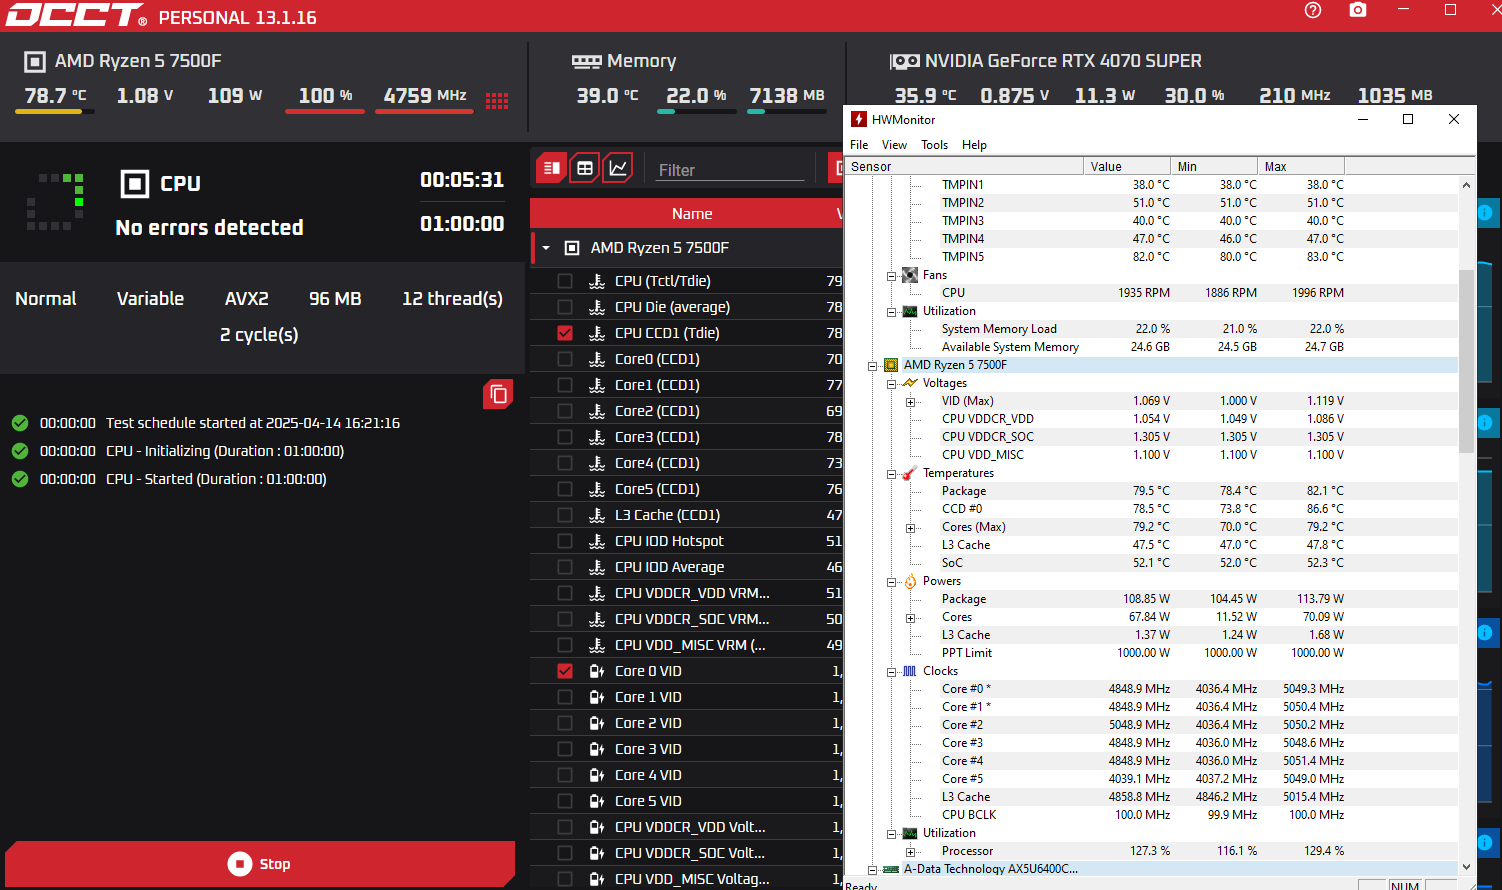This screenshot has width=1502, height=890.
Task: Click the Voltages lightning icon in HWMonitor
Action: (910, 383)
